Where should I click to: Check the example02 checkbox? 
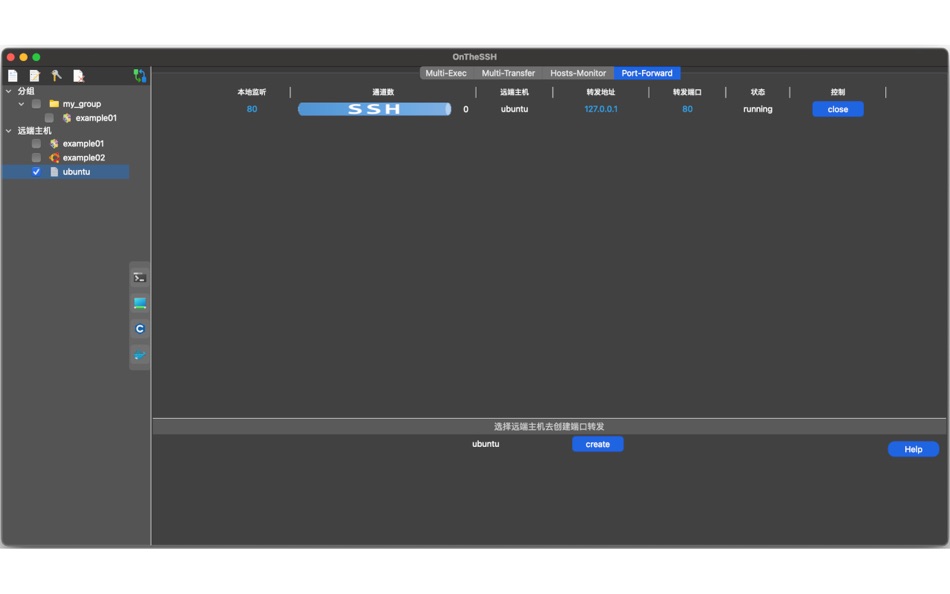[x=36, y=158]
